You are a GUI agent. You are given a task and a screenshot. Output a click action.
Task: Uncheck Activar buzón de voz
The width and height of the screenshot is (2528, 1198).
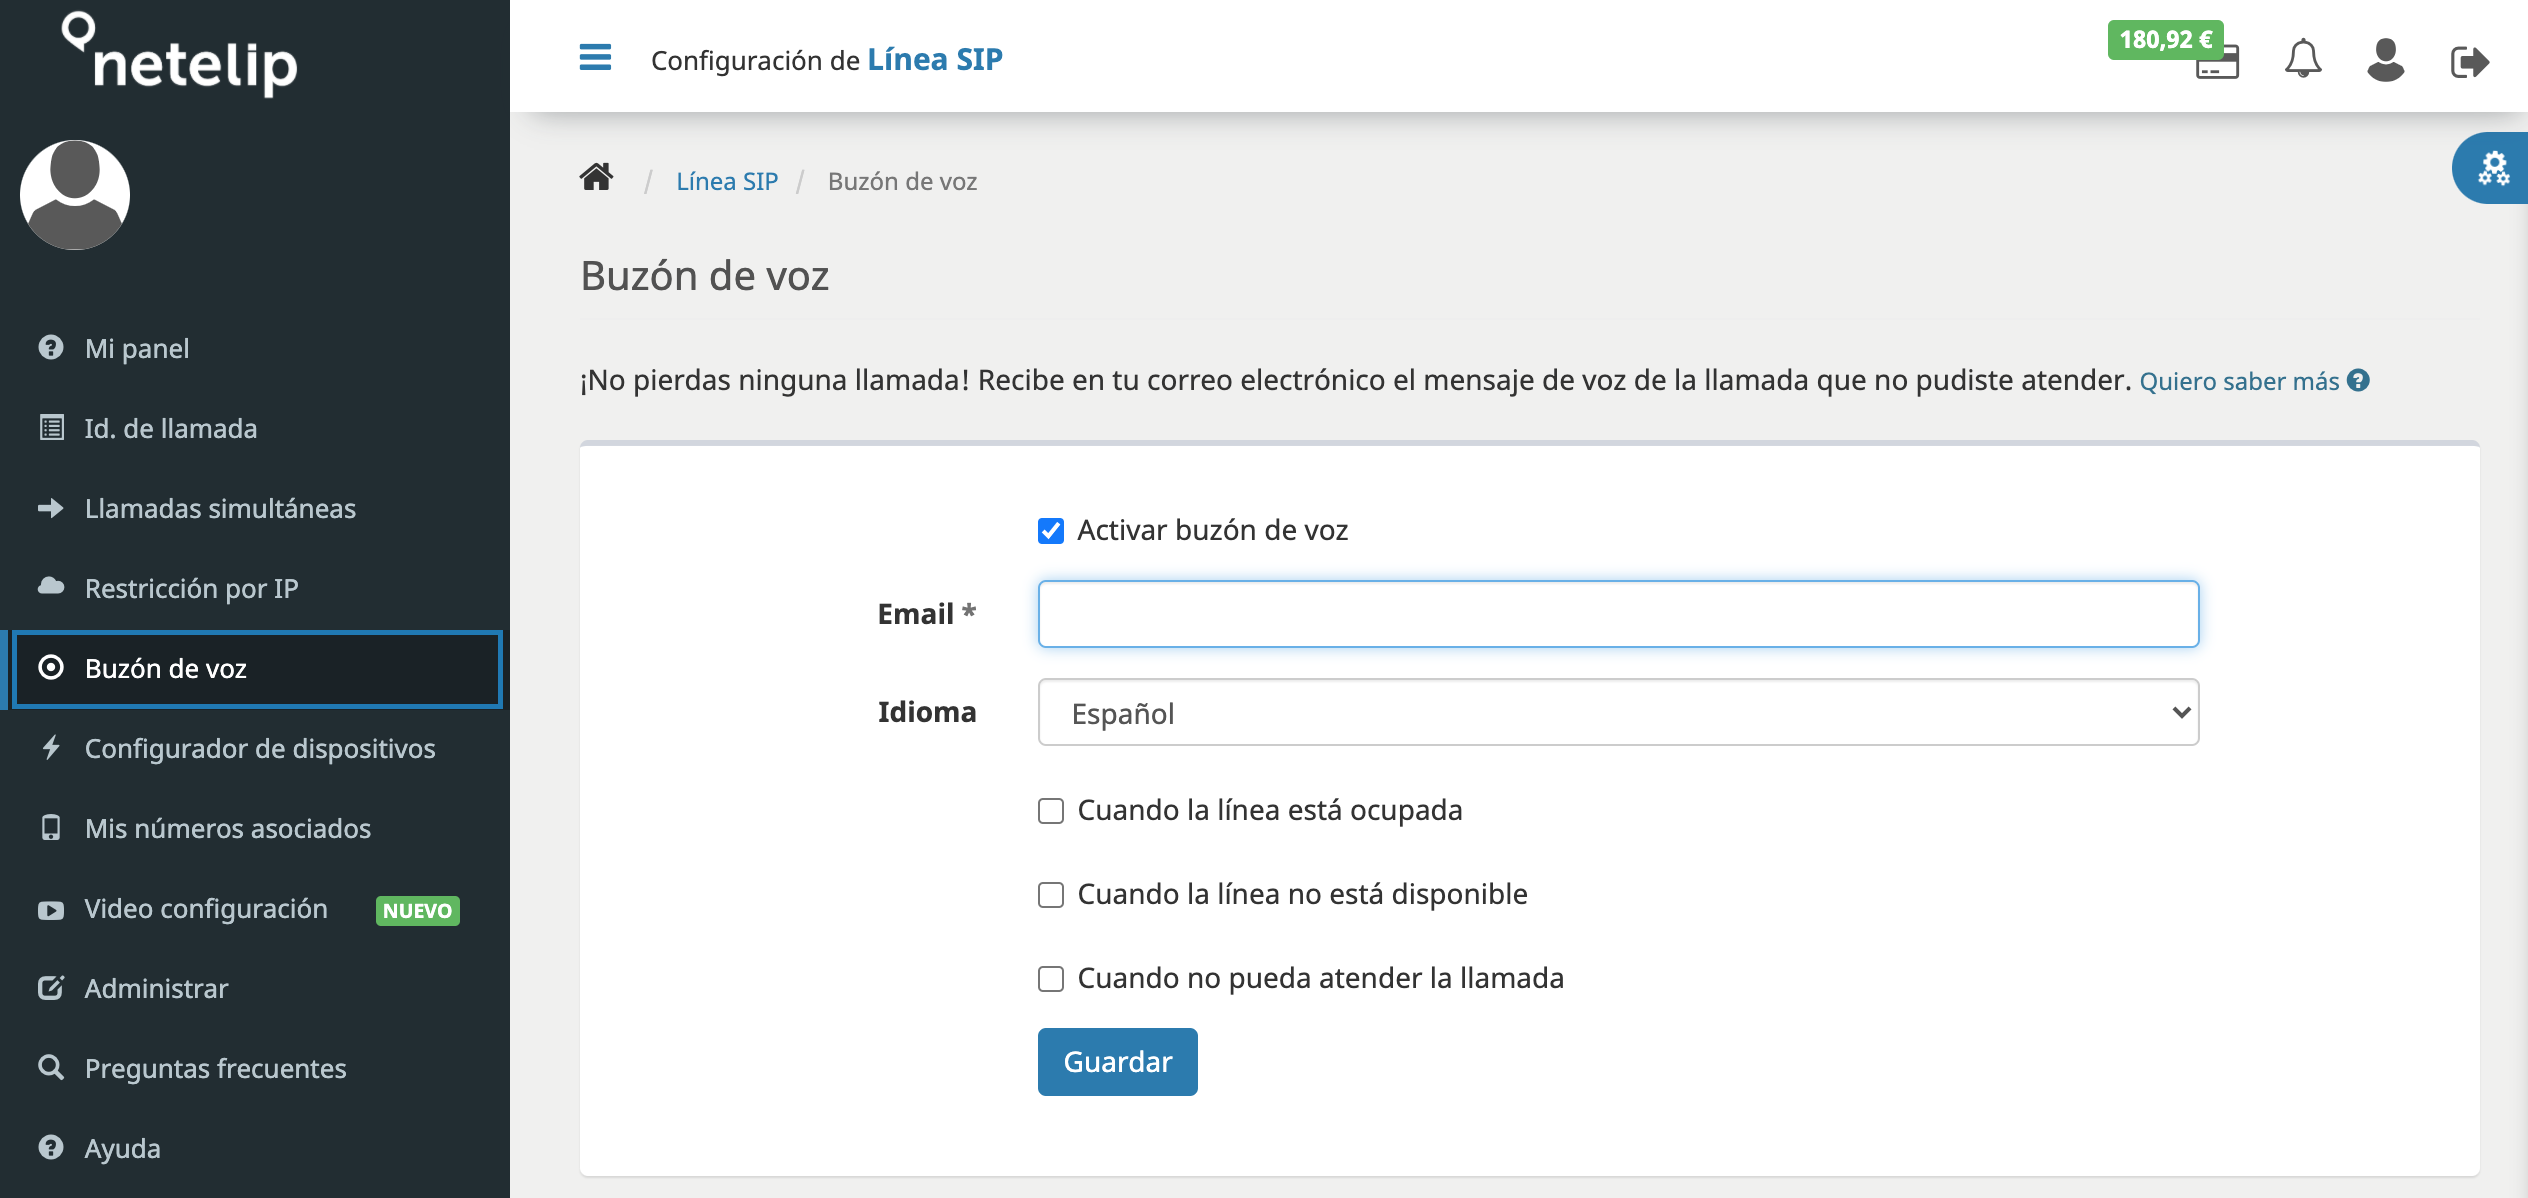pos(1050,531)
